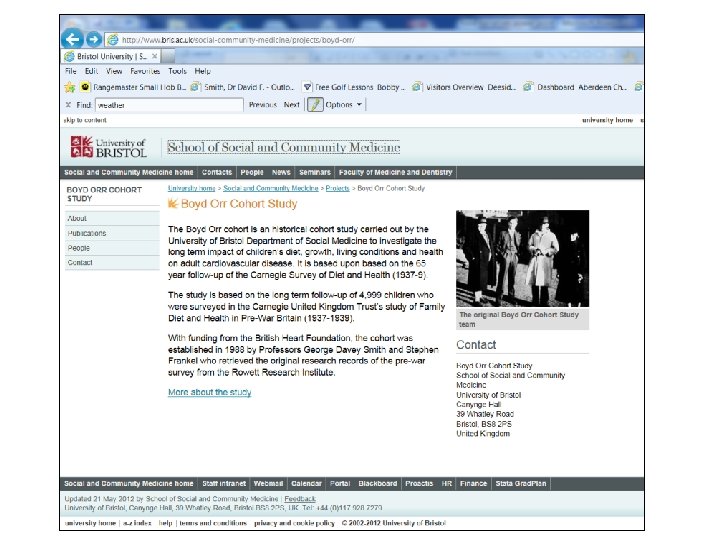
Task: Open the Help menu
Action: pyautogui.click(x=202, y=71)
